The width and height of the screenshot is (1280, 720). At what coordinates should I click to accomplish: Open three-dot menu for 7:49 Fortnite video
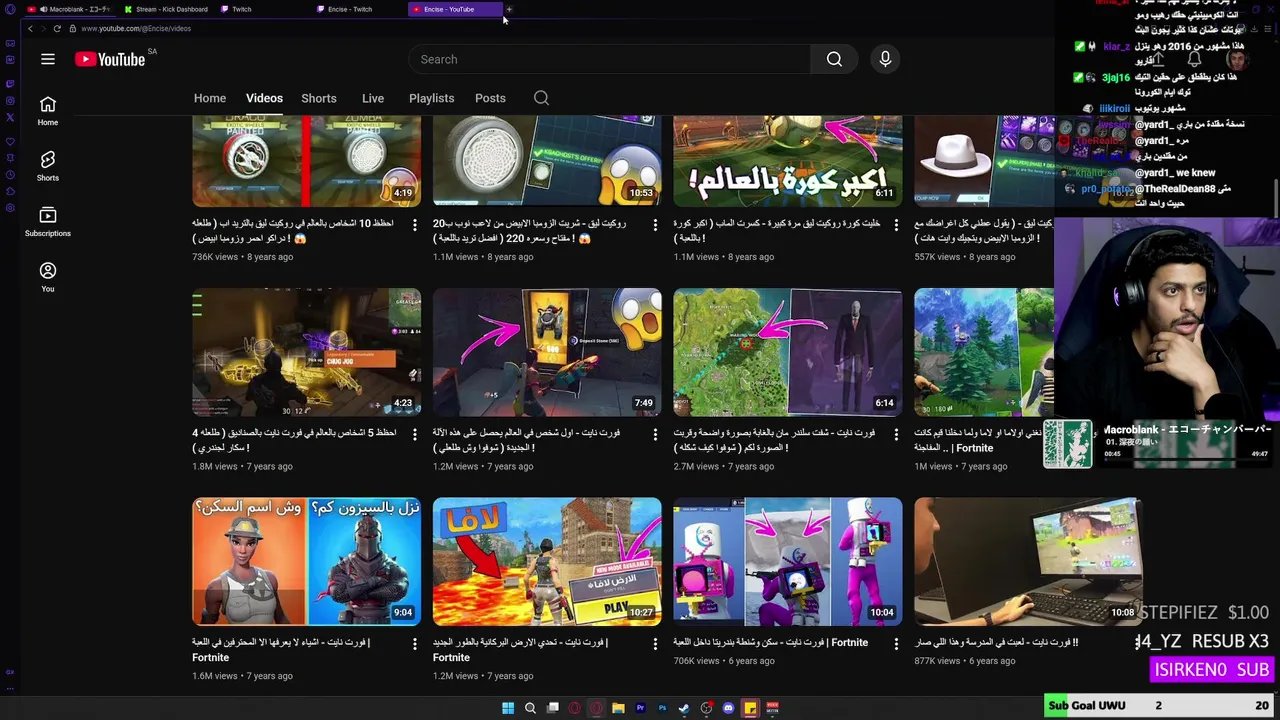655,435
